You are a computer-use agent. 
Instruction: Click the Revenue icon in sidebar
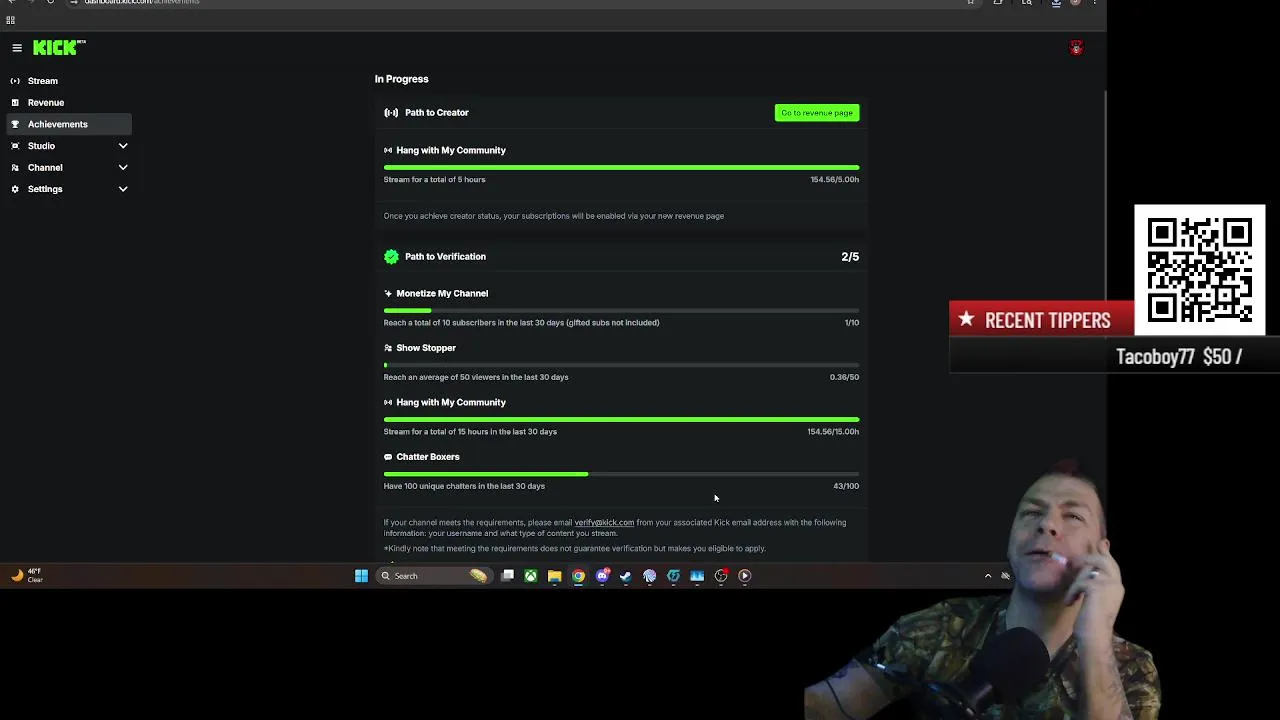(x=15, y=102)
